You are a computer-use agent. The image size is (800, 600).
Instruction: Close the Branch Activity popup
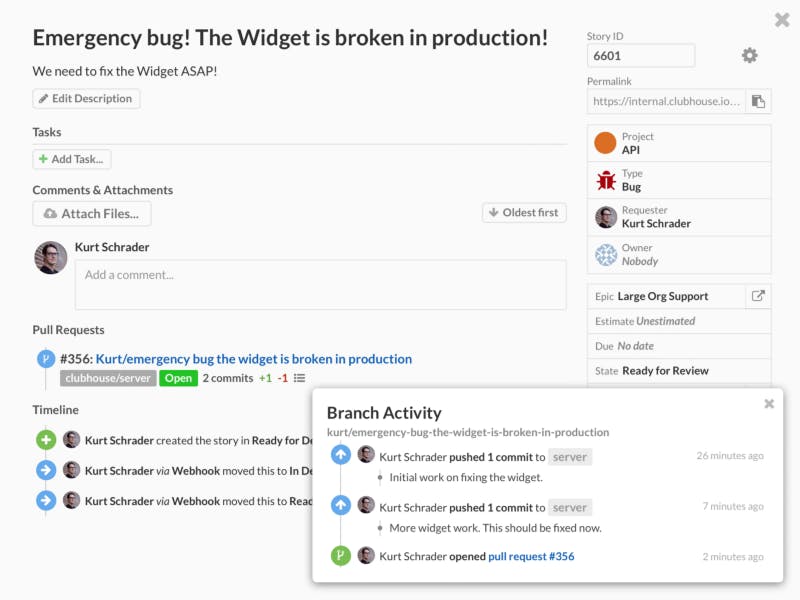[x=769, y=404]
